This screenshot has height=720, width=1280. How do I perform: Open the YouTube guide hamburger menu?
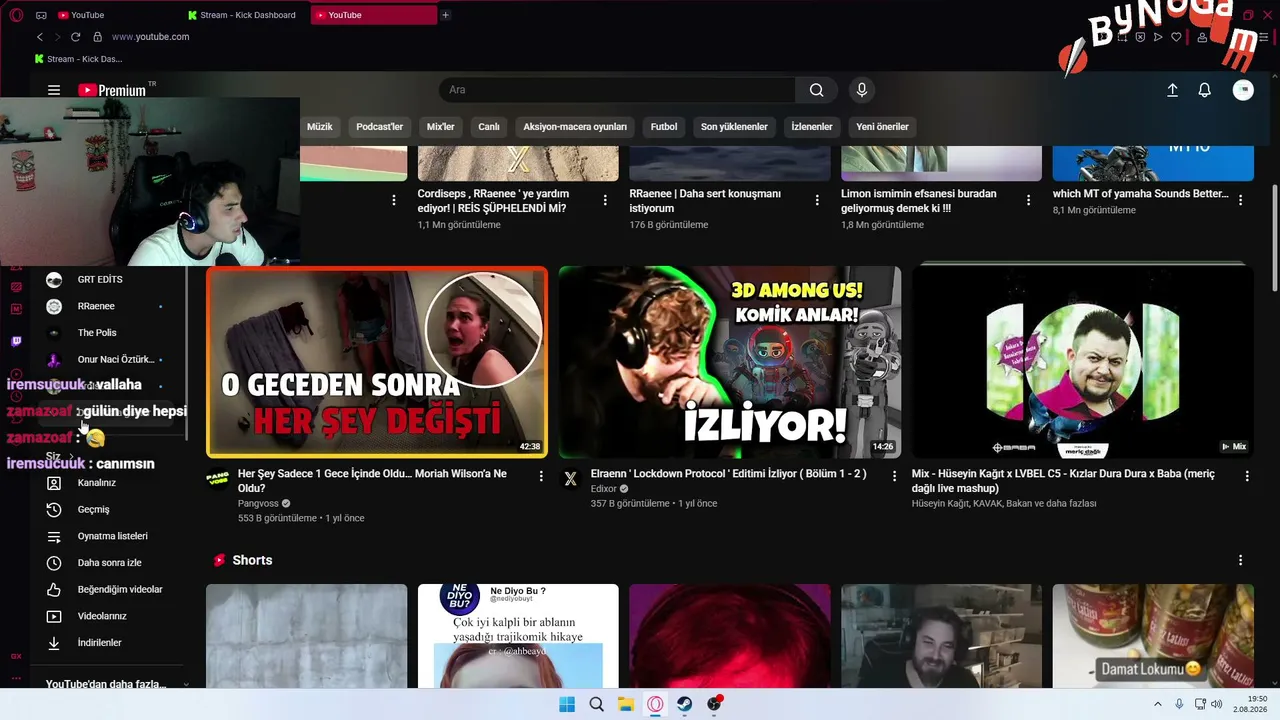pos(54,90)
